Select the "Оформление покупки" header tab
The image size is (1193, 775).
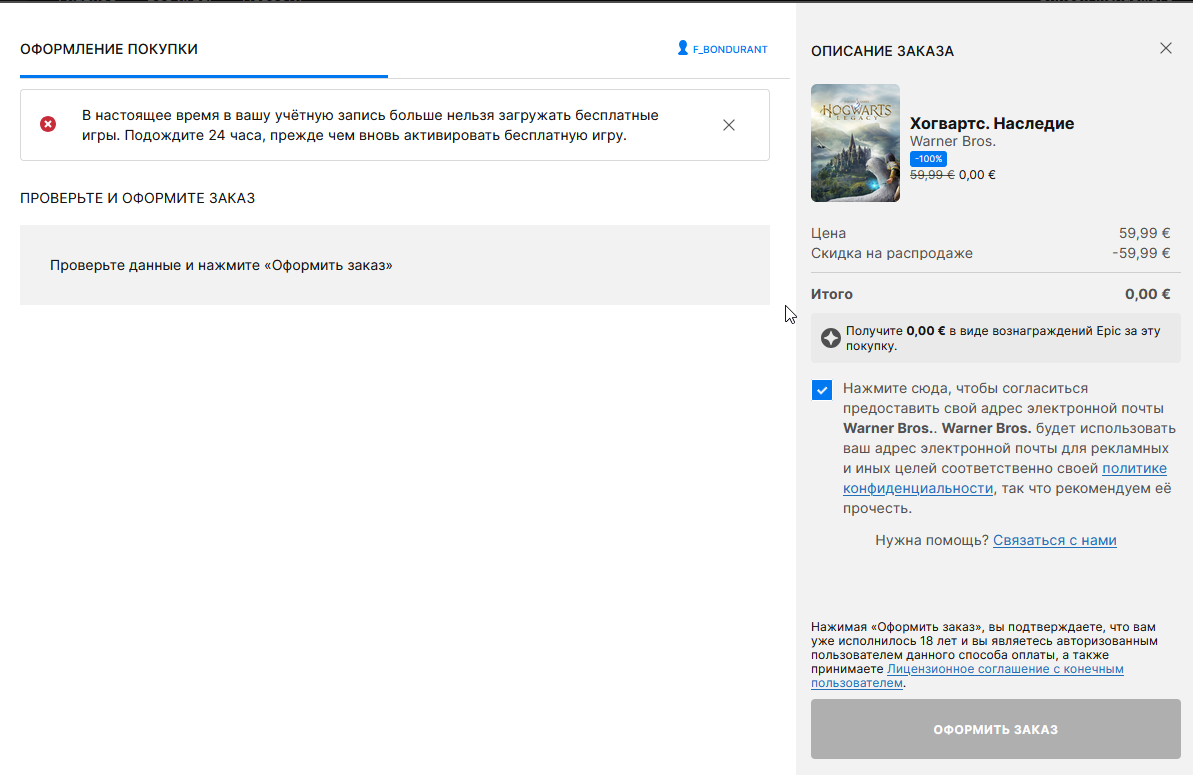tap(109, 49)
